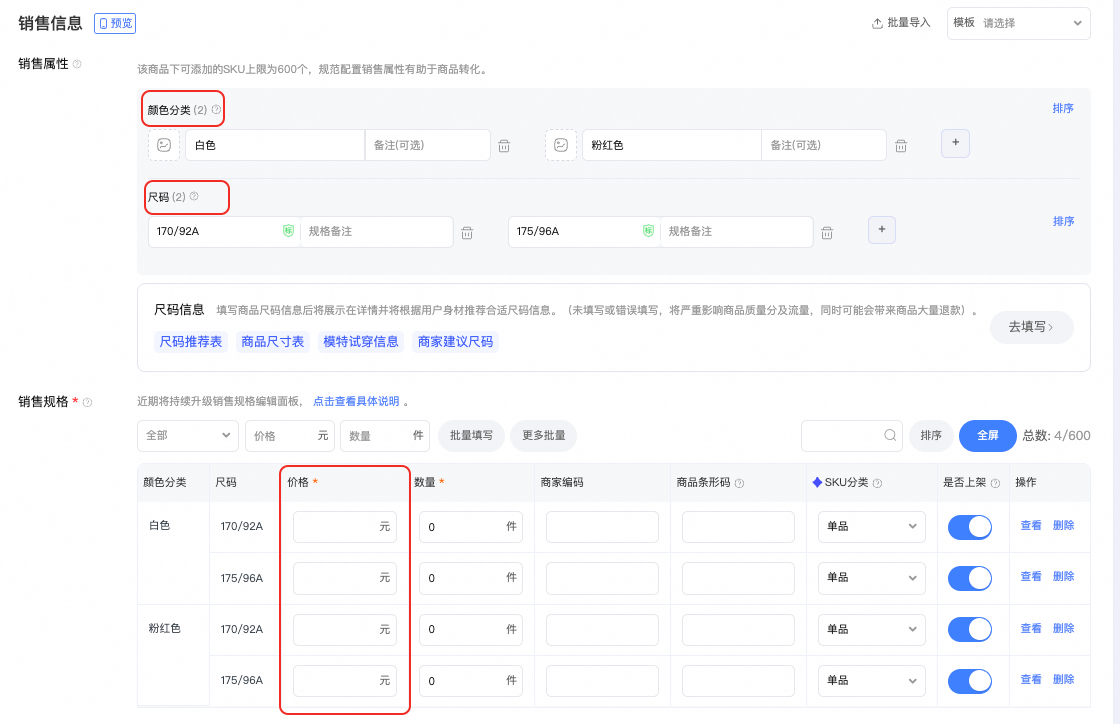Toggle 是否上架 switch for 粉红色 170/92A
The height and width of the screenshot is (724, 1120).
(970, 630)
